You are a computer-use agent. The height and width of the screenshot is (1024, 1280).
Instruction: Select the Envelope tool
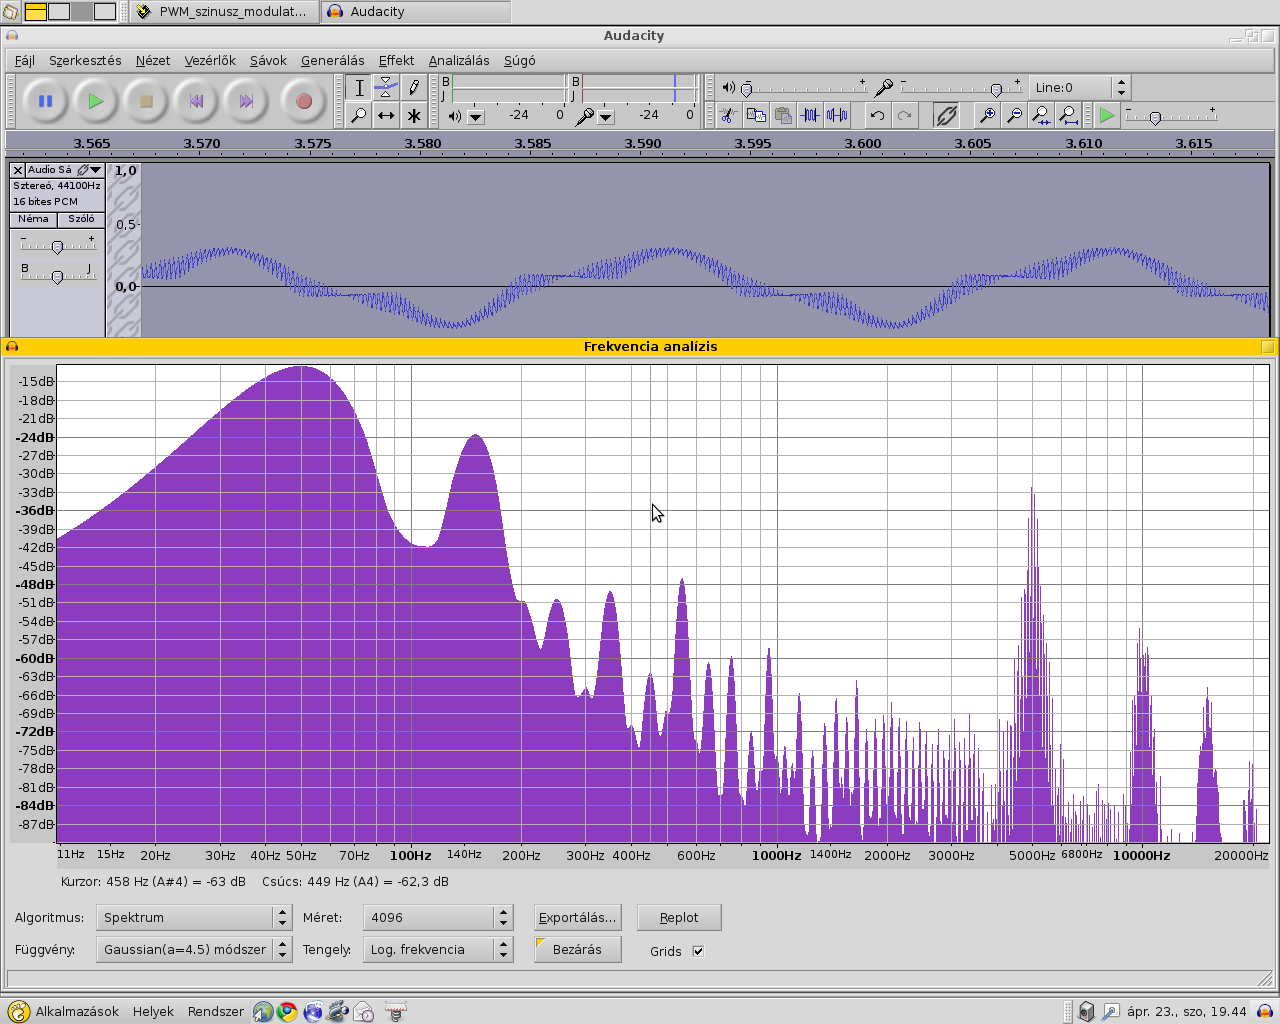[386, 88]
